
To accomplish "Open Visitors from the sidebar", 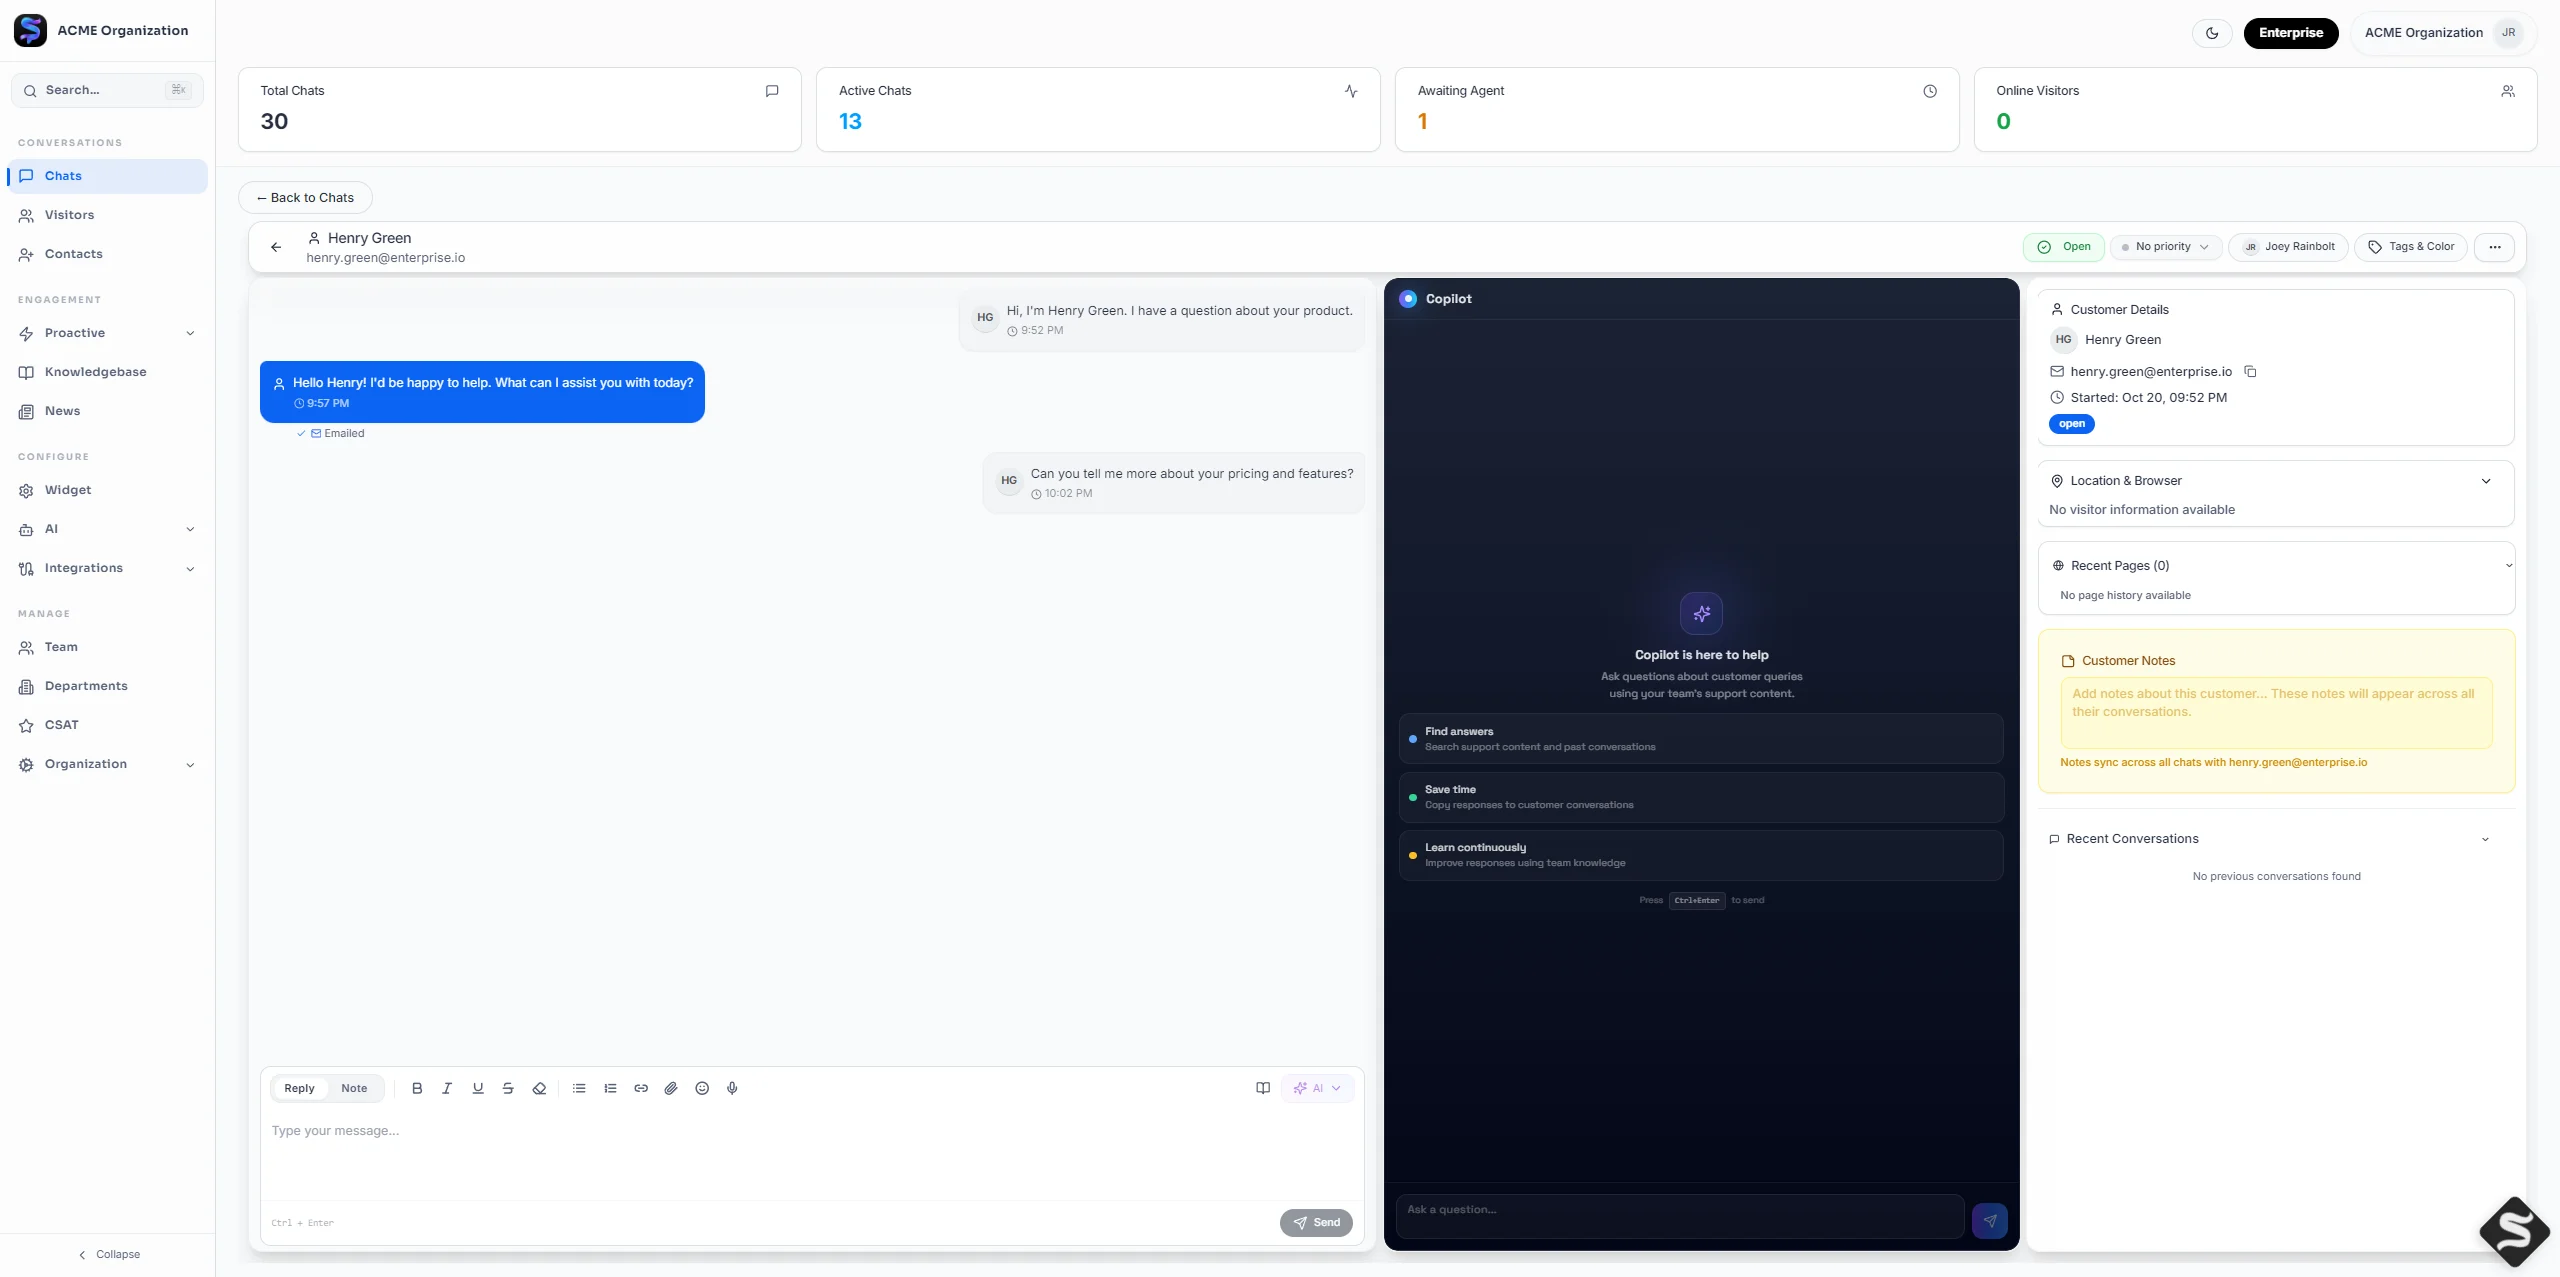I will click(71, 215).
